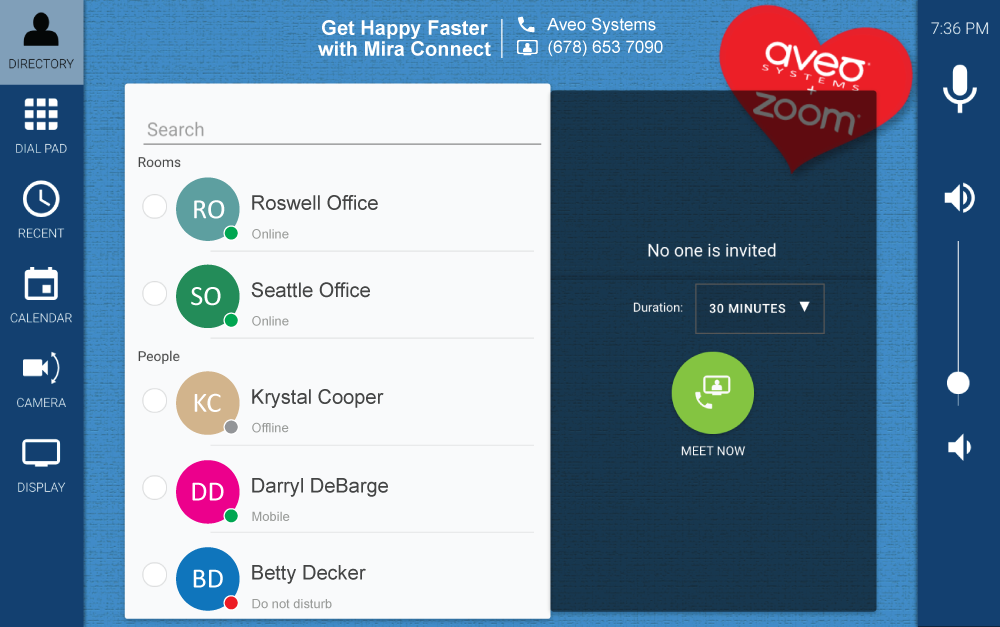Click Betty Decker's BD avatar
This screenshot has width=1000, height=627.
pyautogui.click(x=208, y=579)
